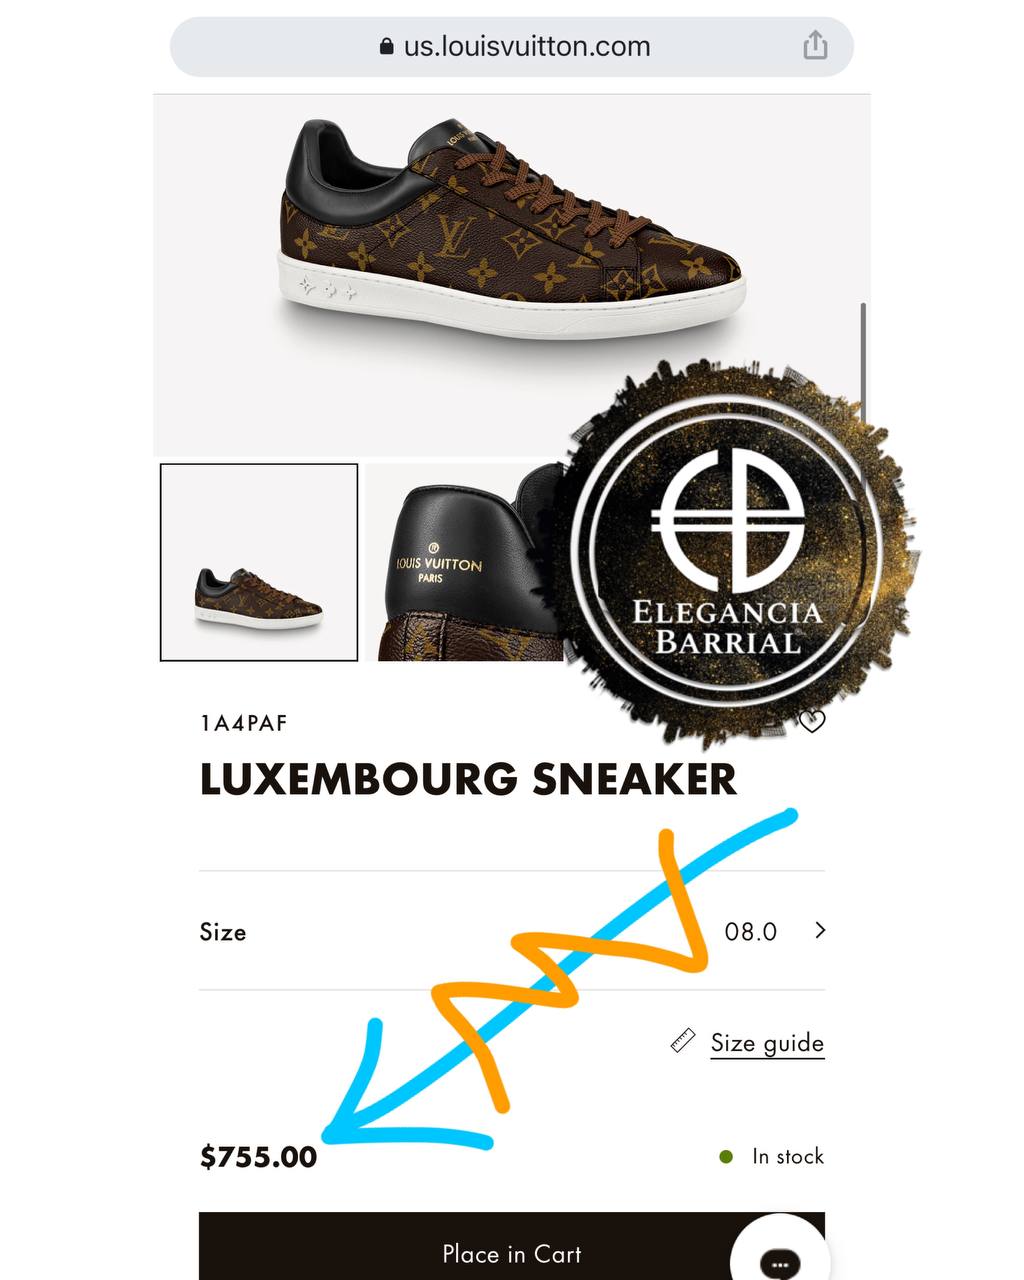Tap the $755.00 price text
1024x1280 pixels.
click(x=259, y=1157)
